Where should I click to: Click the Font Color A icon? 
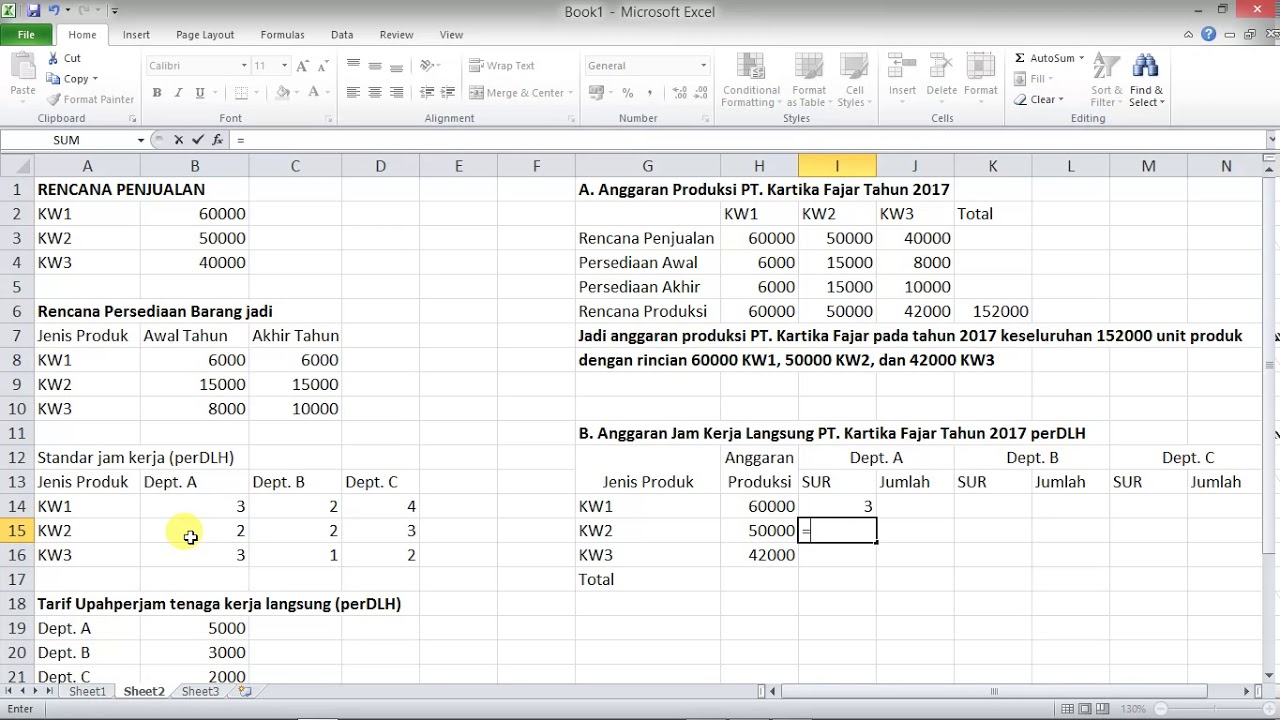[x=314, y=92]
